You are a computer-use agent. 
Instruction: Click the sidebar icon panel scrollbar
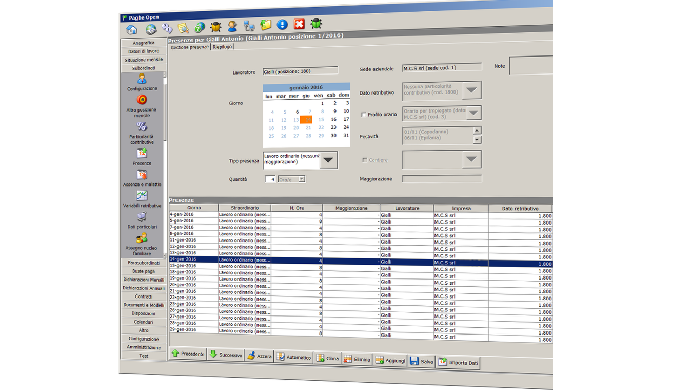pos(164,165)
